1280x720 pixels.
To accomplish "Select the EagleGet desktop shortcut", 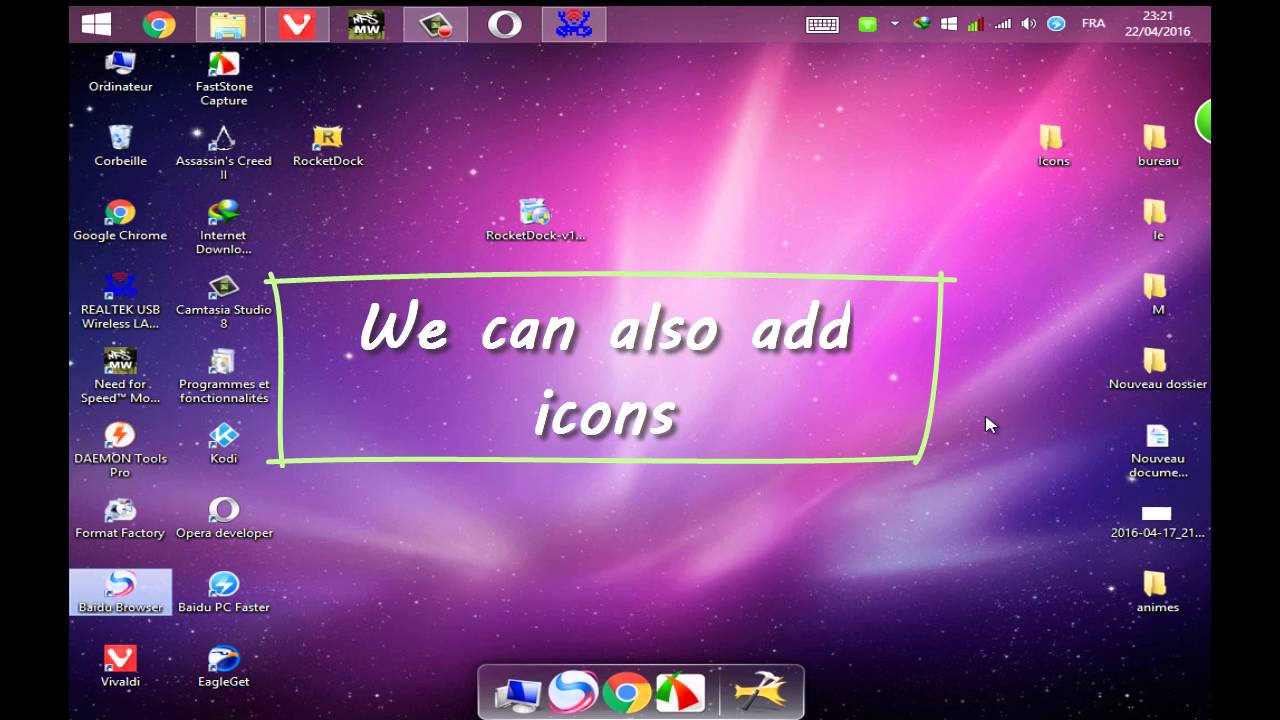I will (x=223, y=666).
